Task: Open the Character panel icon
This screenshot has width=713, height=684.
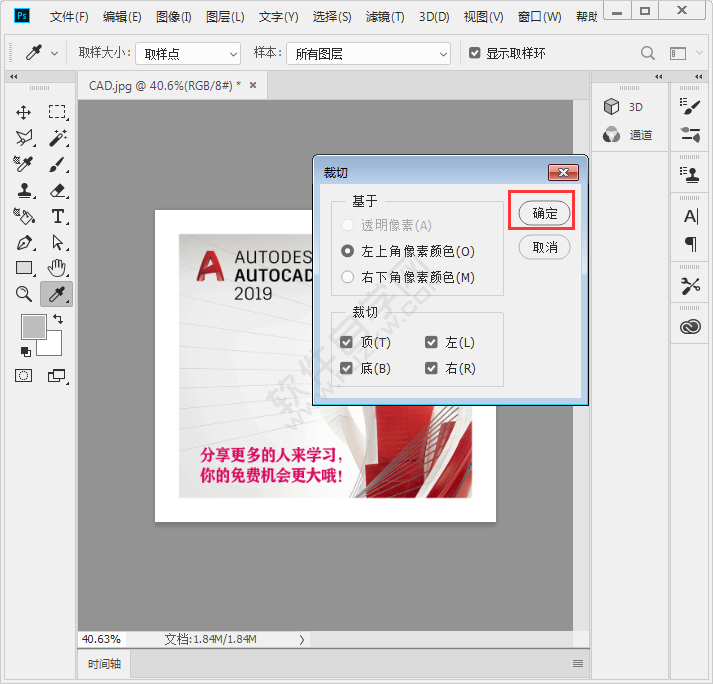Action: 690,216
